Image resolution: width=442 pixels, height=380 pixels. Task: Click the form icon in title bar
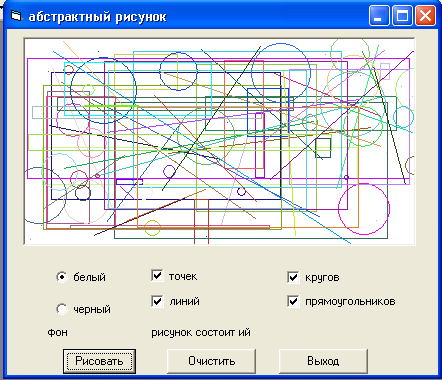[16, 15]
